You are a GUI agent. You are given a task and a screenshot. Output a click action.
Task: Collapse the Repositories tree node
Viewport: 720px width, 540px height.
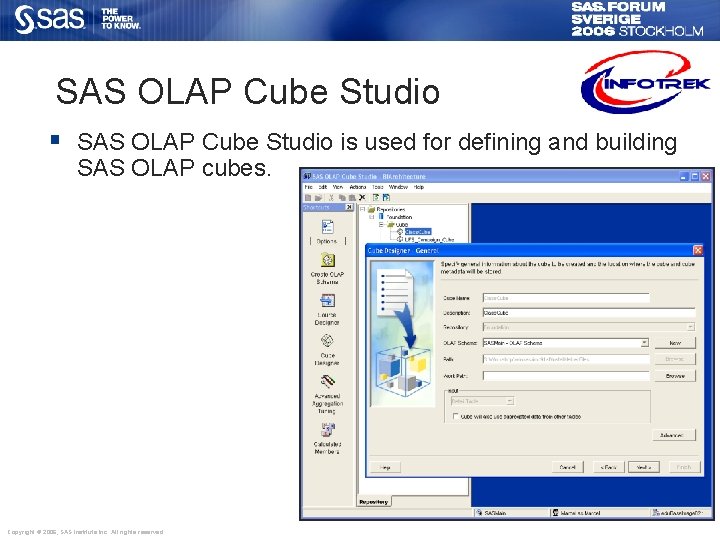point(362,209)
